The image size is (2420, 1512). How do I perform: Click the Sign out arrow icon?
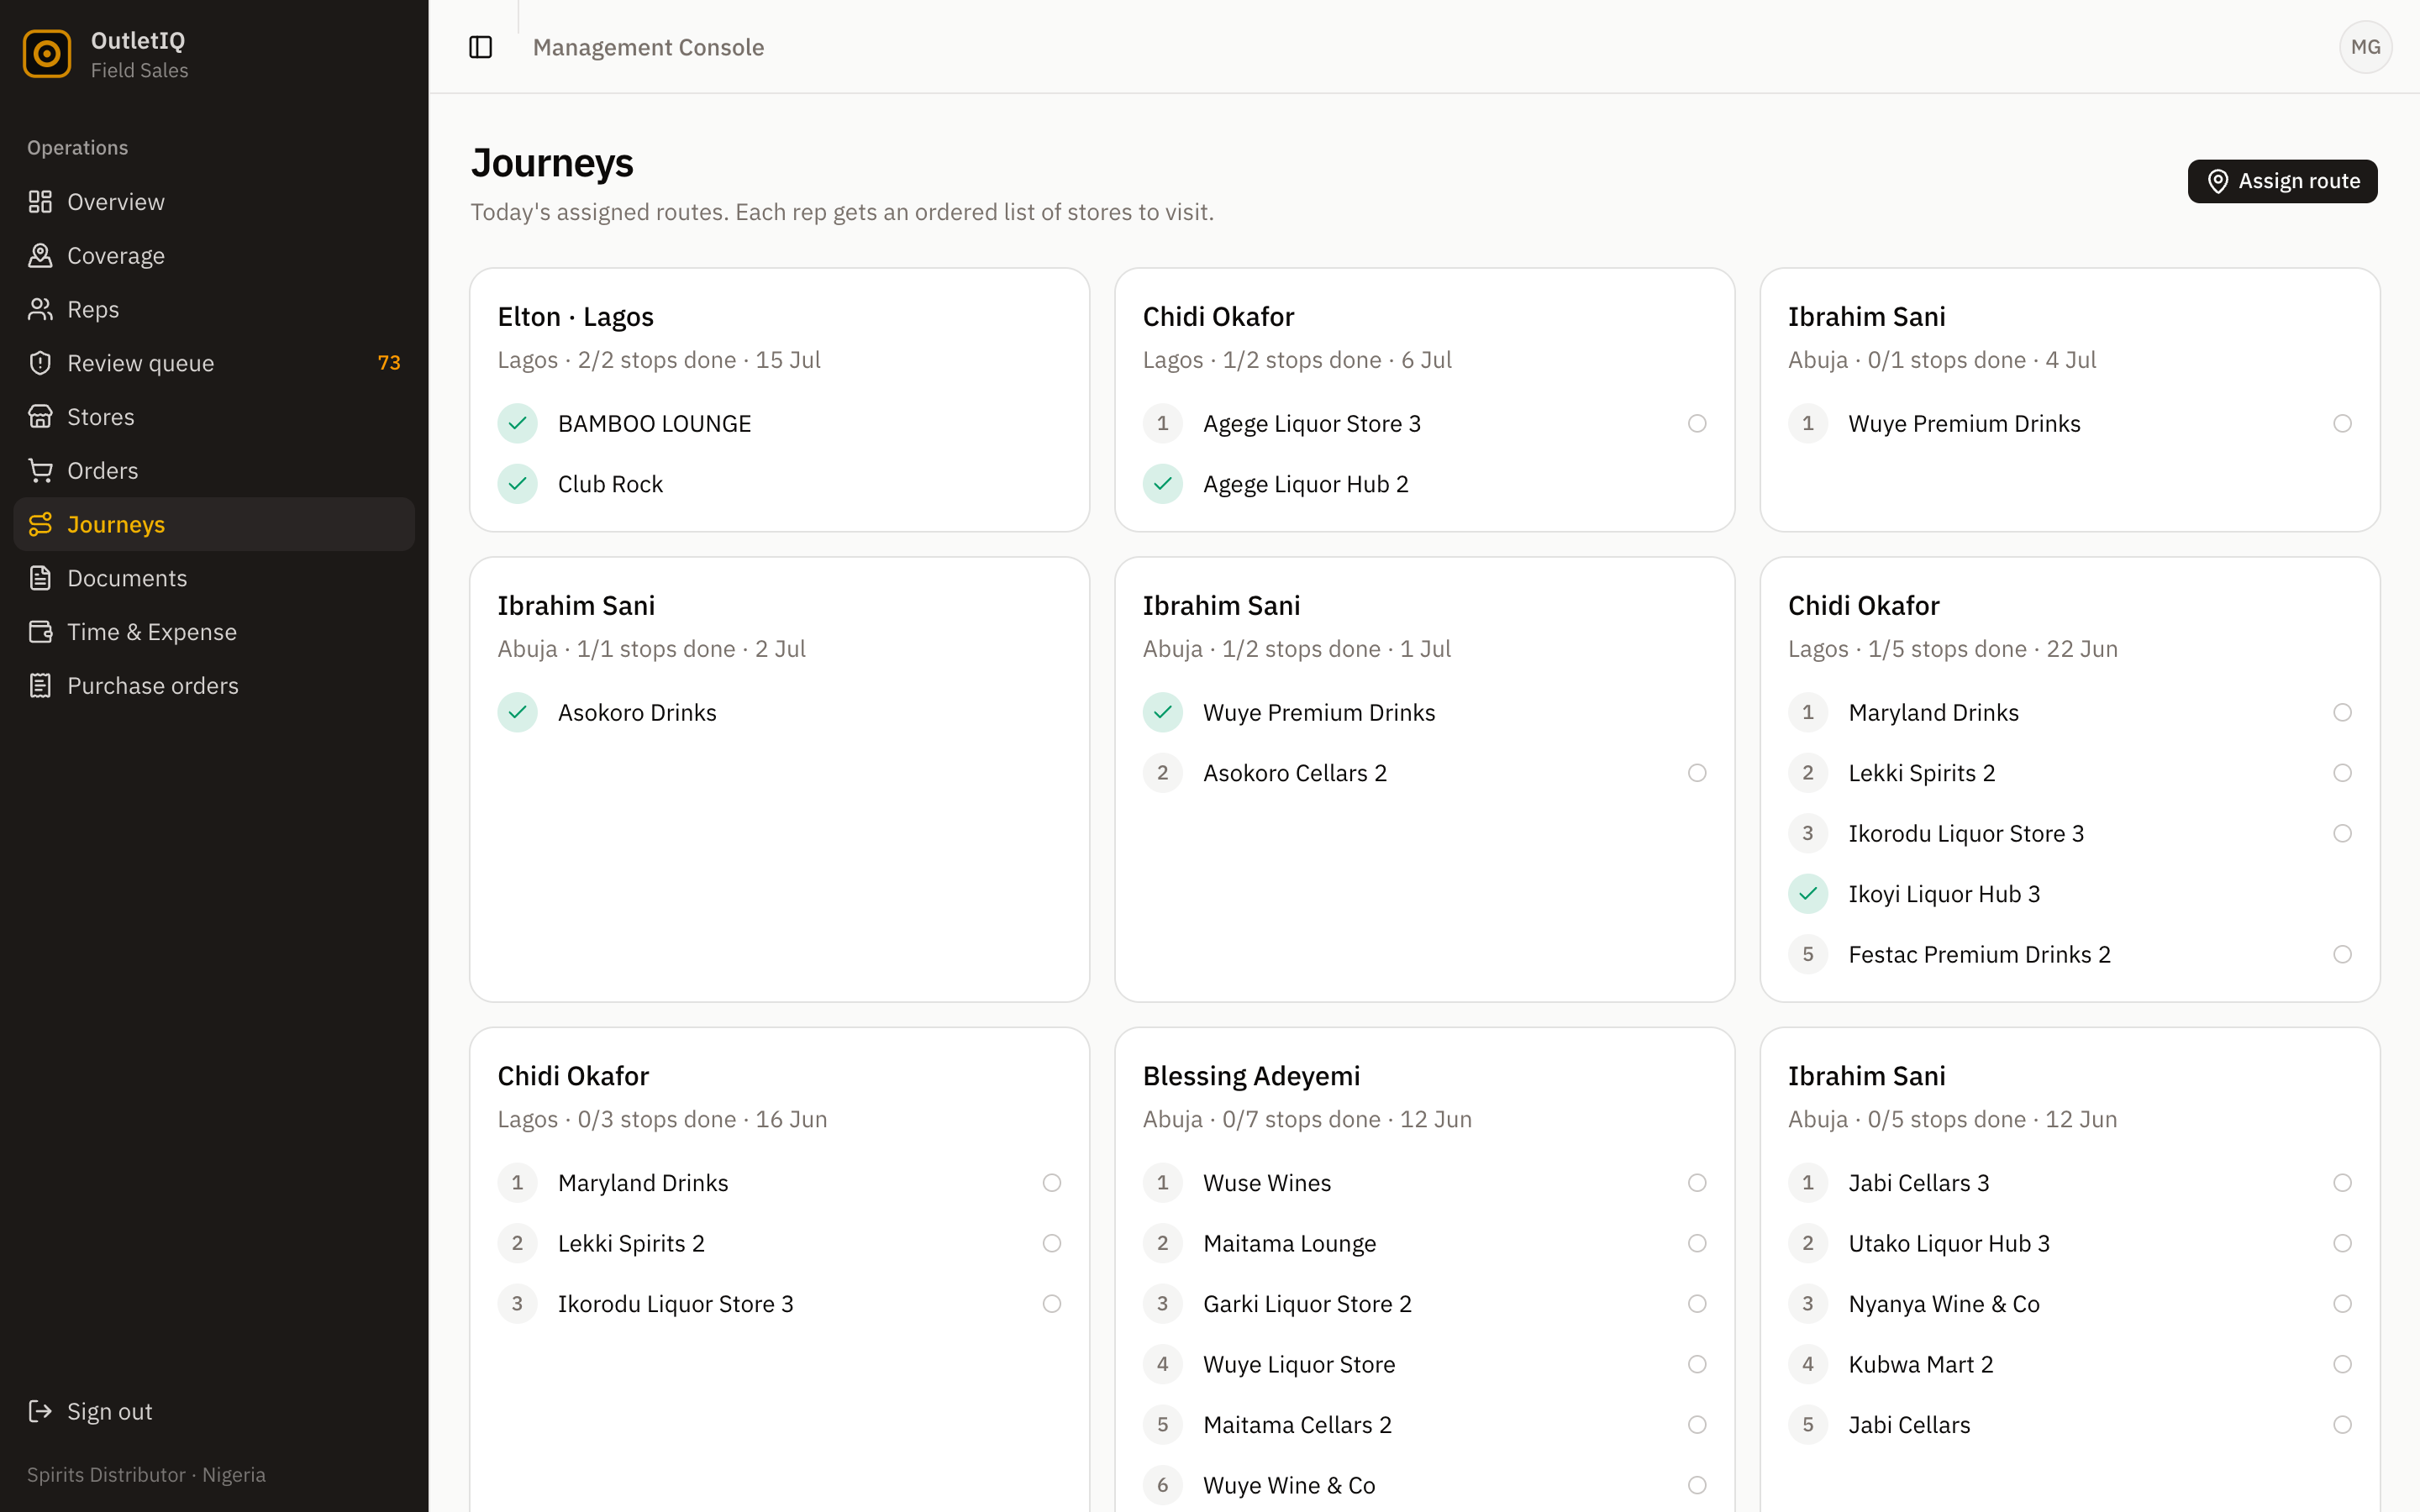(x=40, y=1411)
